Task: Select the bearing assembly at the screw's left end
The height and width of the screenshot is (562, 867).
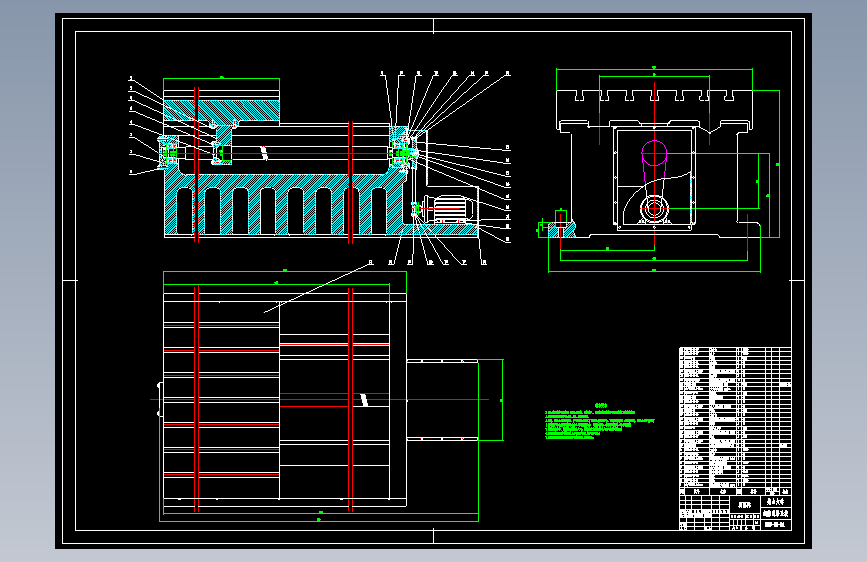Action: (168, 153)
